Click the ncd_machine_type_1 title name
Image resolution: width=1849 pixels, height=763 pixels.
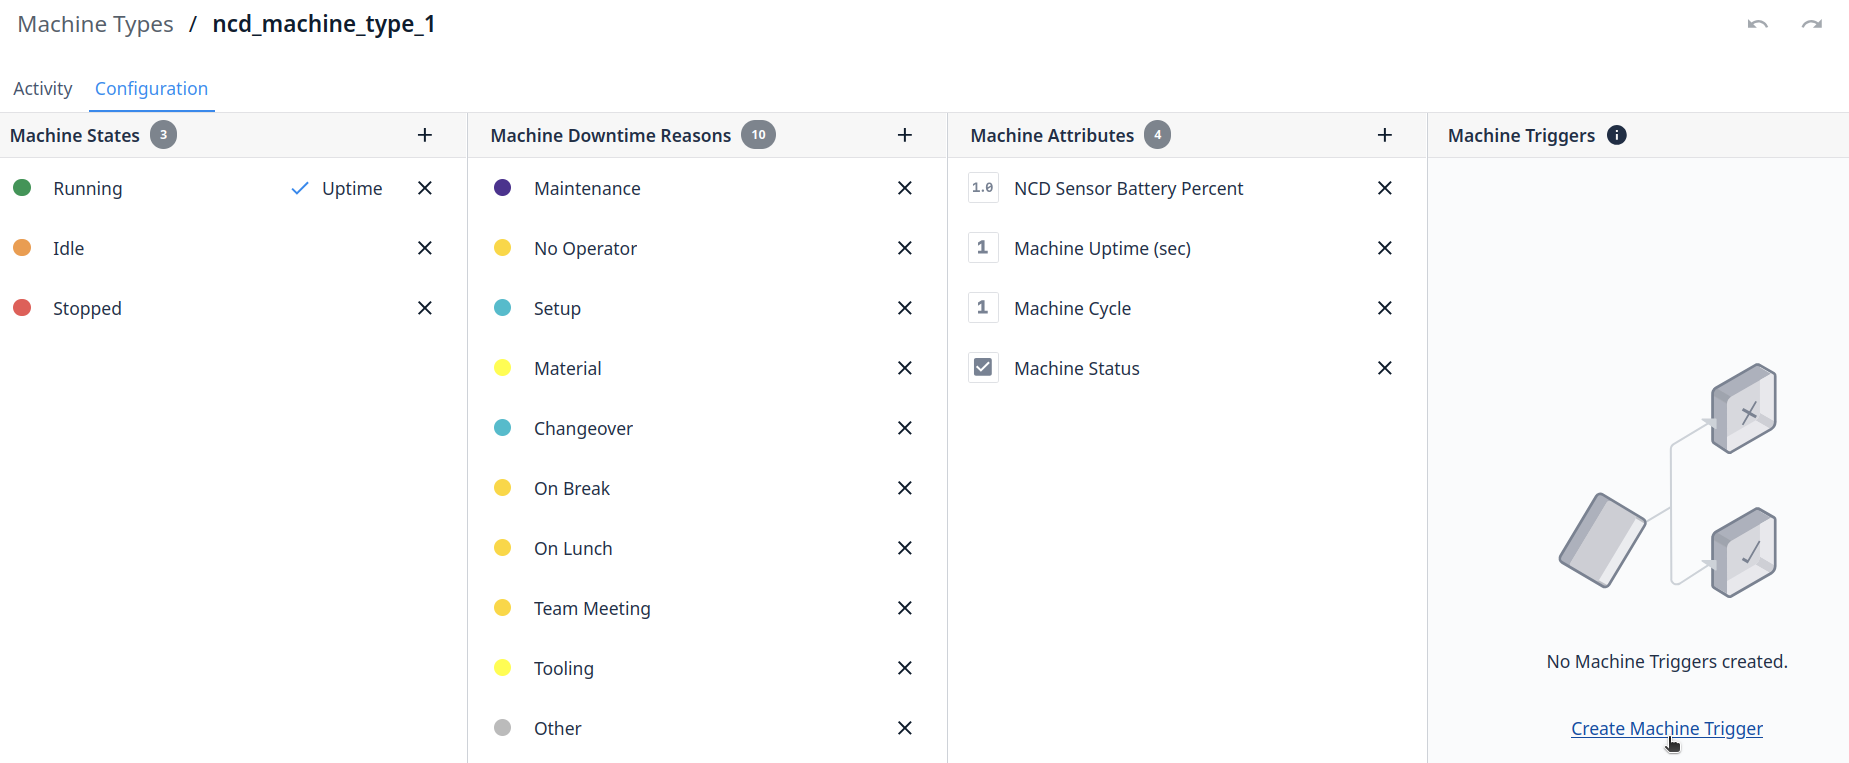click(324, 24)
